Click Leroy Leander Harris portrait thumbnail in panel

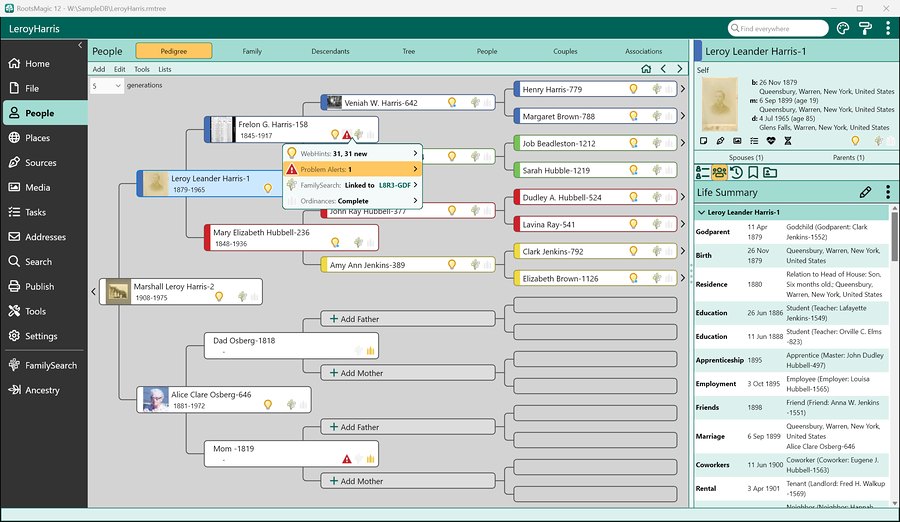(x=720, y=104)
